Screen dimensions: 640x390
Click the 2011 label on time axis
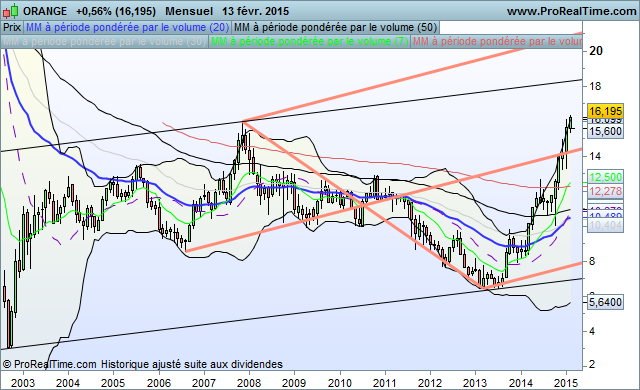coord(385,383)
